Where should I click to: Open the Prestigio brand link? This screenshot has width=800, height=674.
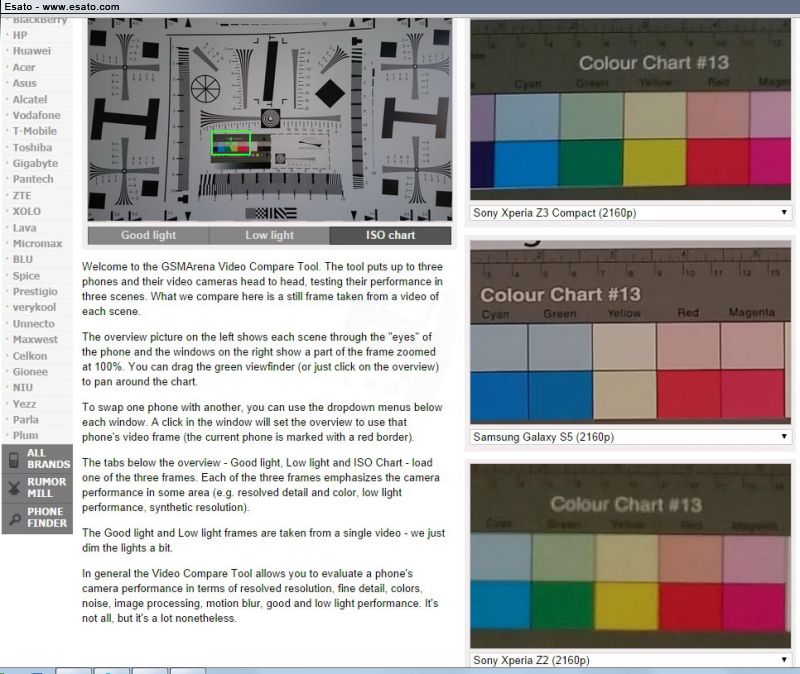(35, 291)
